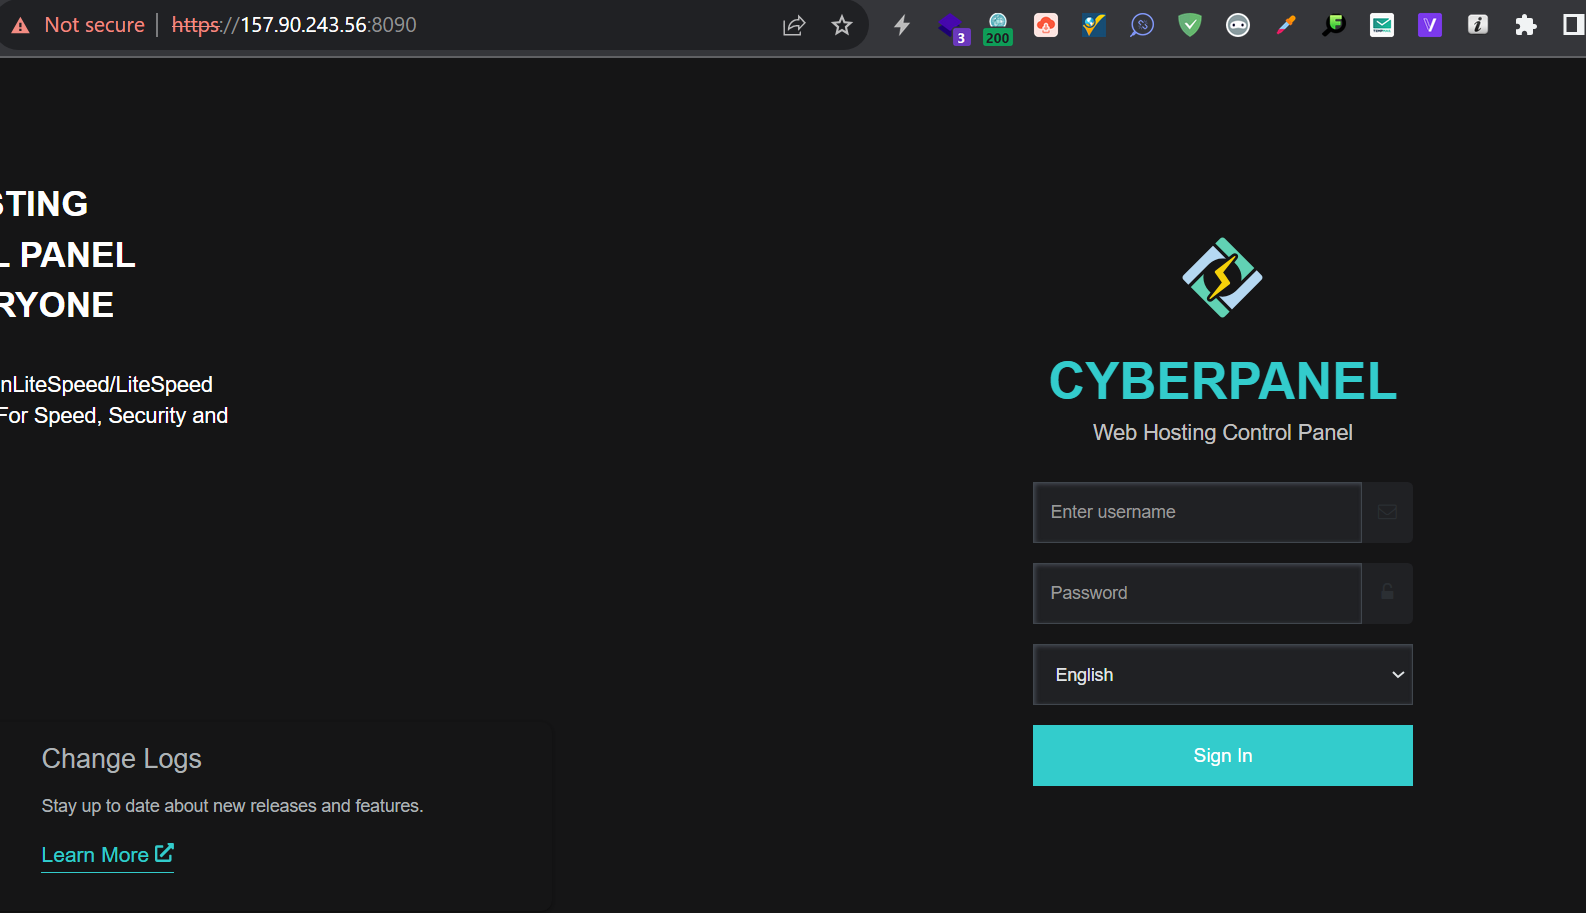This screenshot has width=1586, height=913.
Task: Open the extension showing green 200 badge
Action: [x=998, y=28]
